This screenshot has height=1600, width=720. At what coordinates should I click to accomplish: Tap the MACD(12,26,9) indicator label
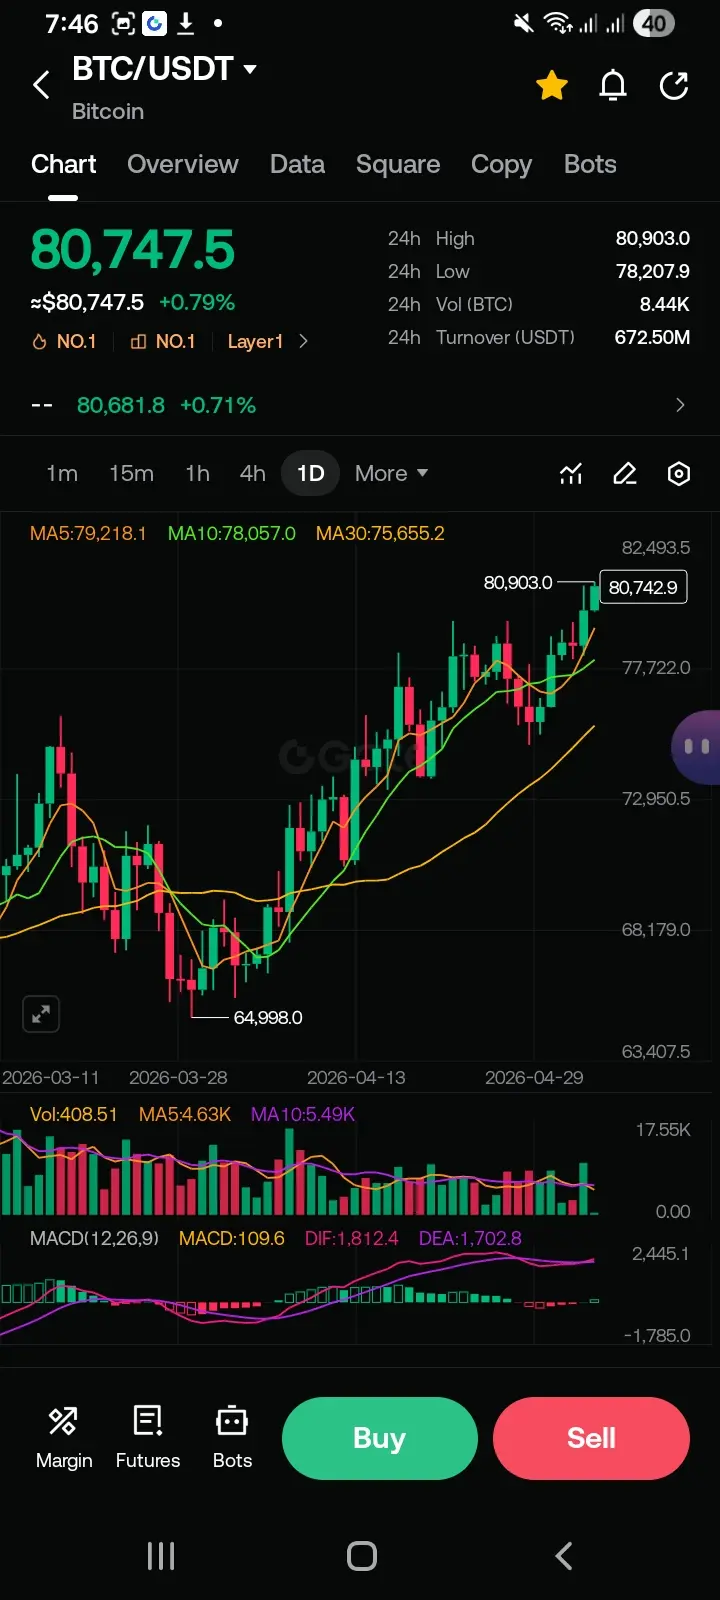point(94,1238)
